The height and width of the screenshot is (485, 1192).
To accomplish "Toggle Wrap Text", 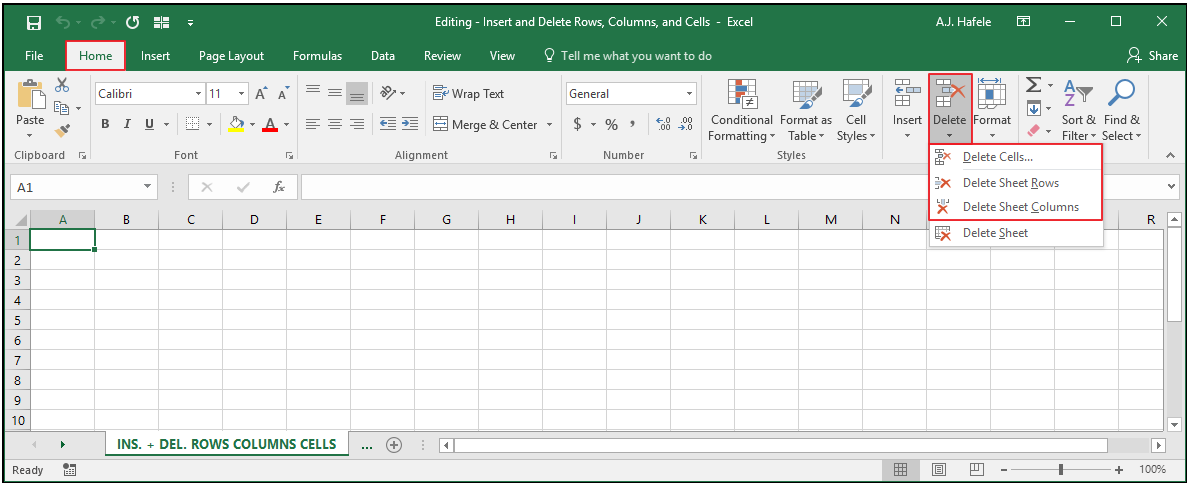I will 468,94.
